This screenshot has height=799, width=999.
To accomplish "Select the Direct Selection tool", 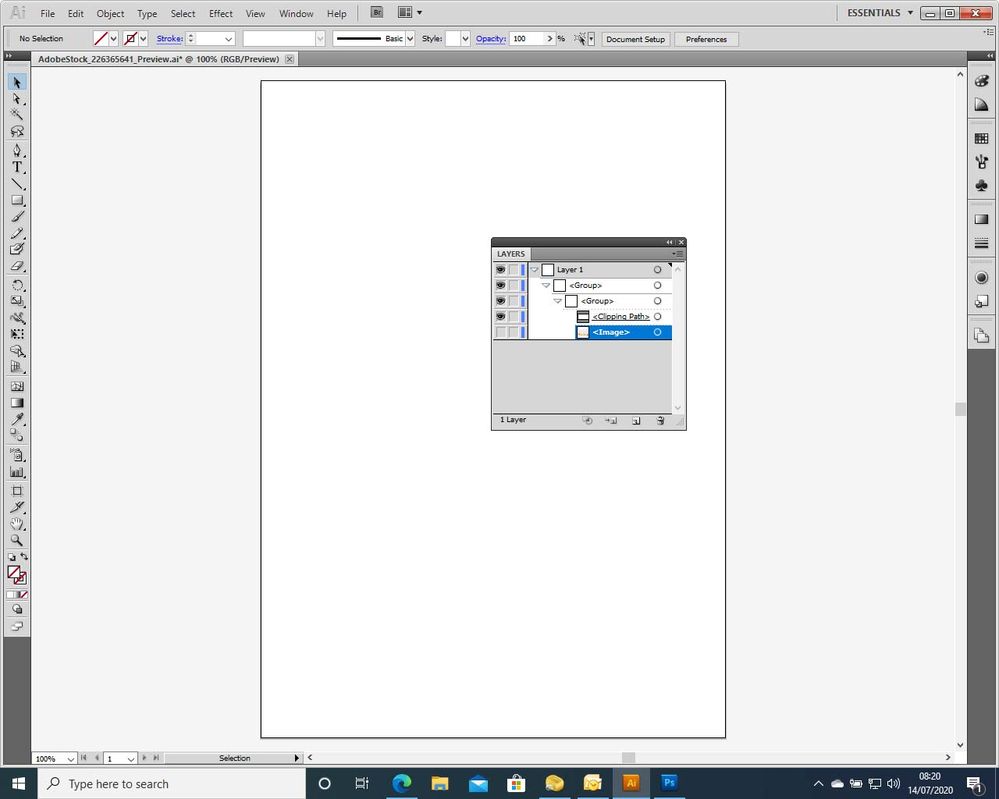I will (x=16, y=98).
